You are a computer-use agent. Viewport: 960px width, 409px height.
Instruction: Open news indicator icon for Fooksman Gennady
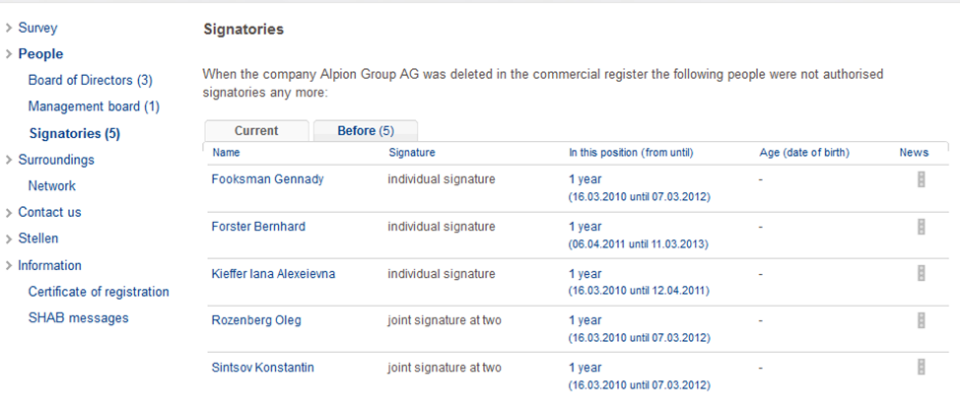pos(921,179)
